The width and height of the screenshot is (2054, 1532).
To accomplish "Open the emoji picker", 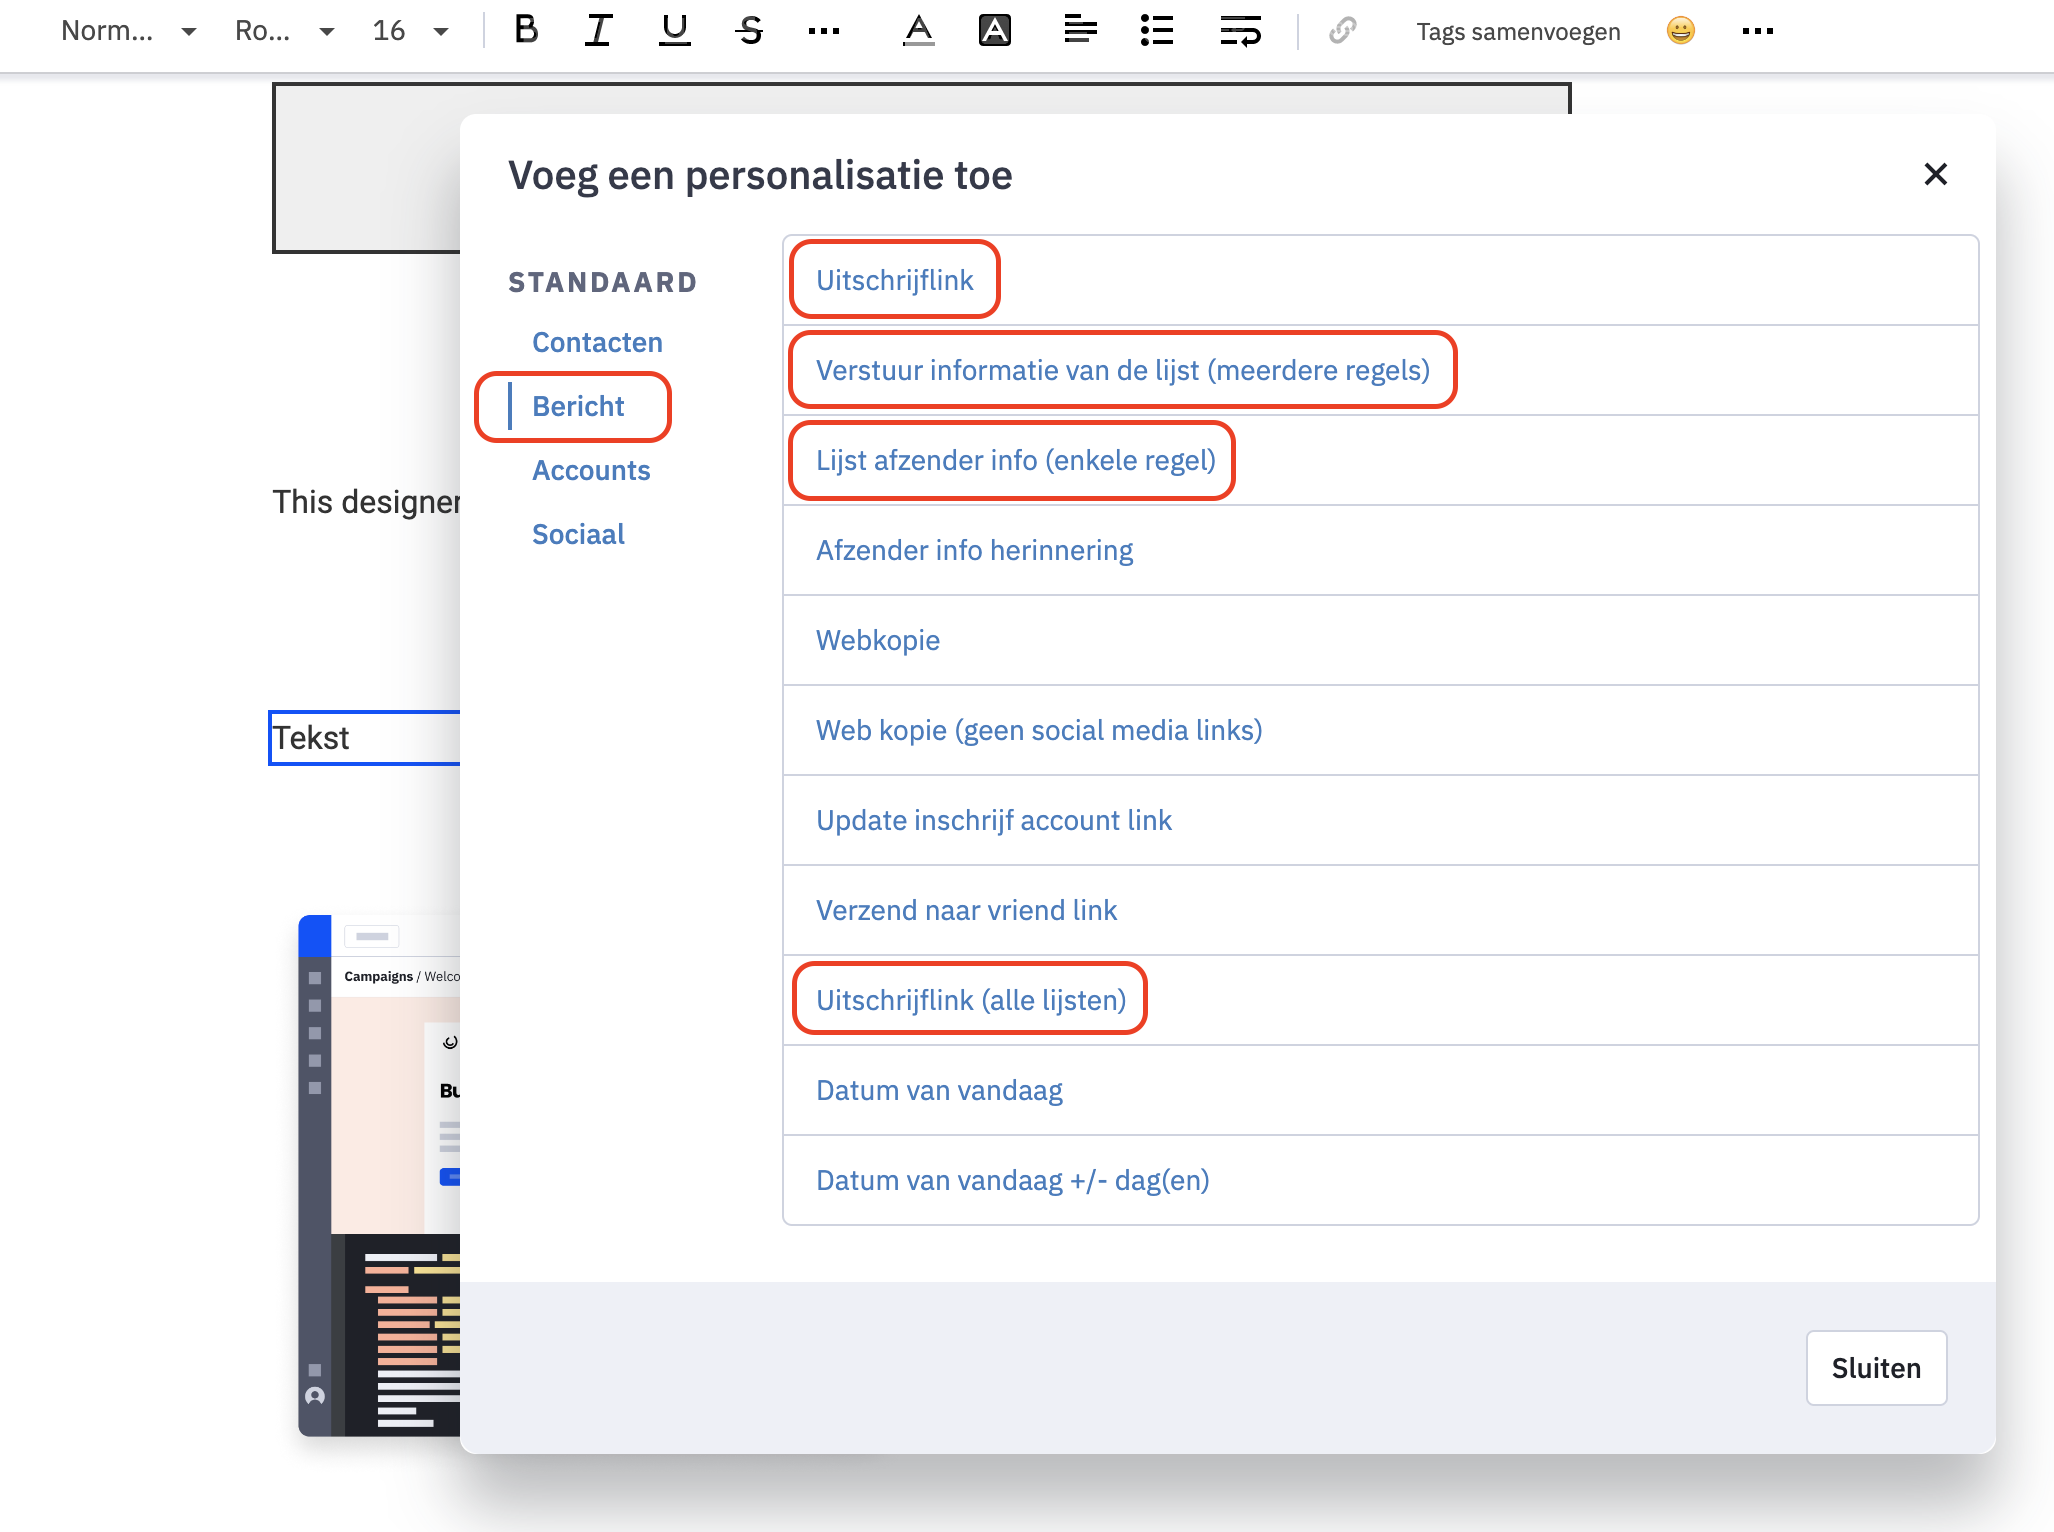I will 1681,31.
